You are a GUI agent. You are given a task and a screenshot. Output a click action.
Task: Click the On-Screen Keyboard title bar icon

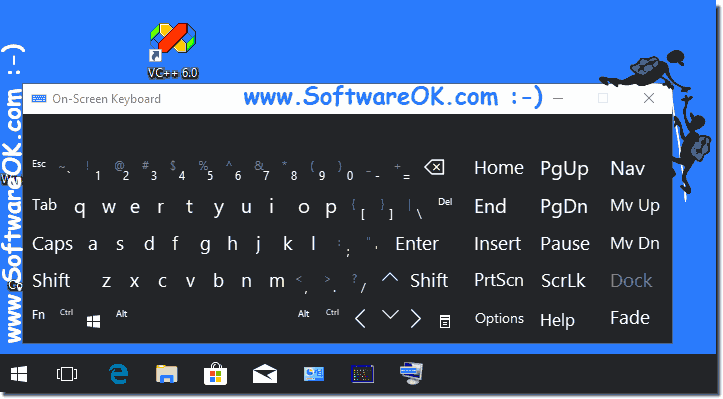tap(39, 99)
